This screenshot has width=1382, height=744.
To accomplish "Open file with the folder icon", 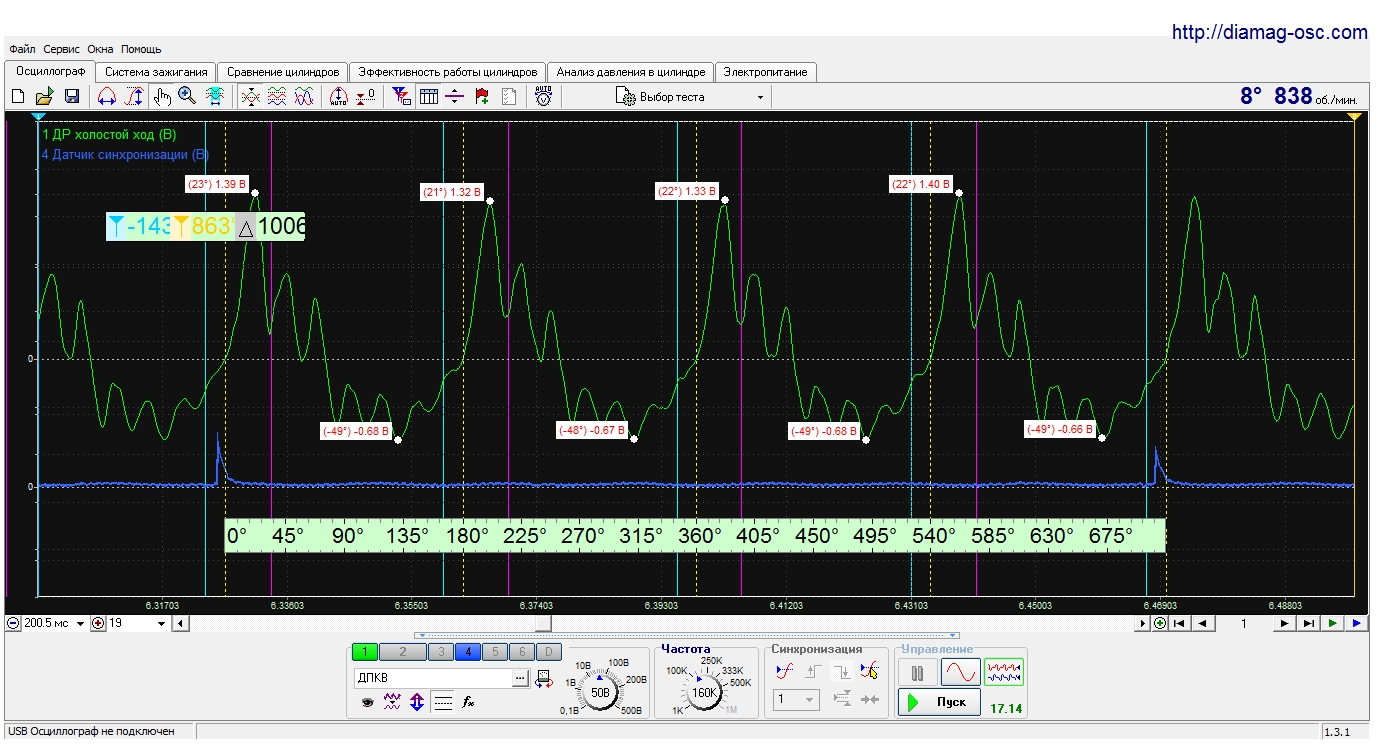I will coord(44,97).
